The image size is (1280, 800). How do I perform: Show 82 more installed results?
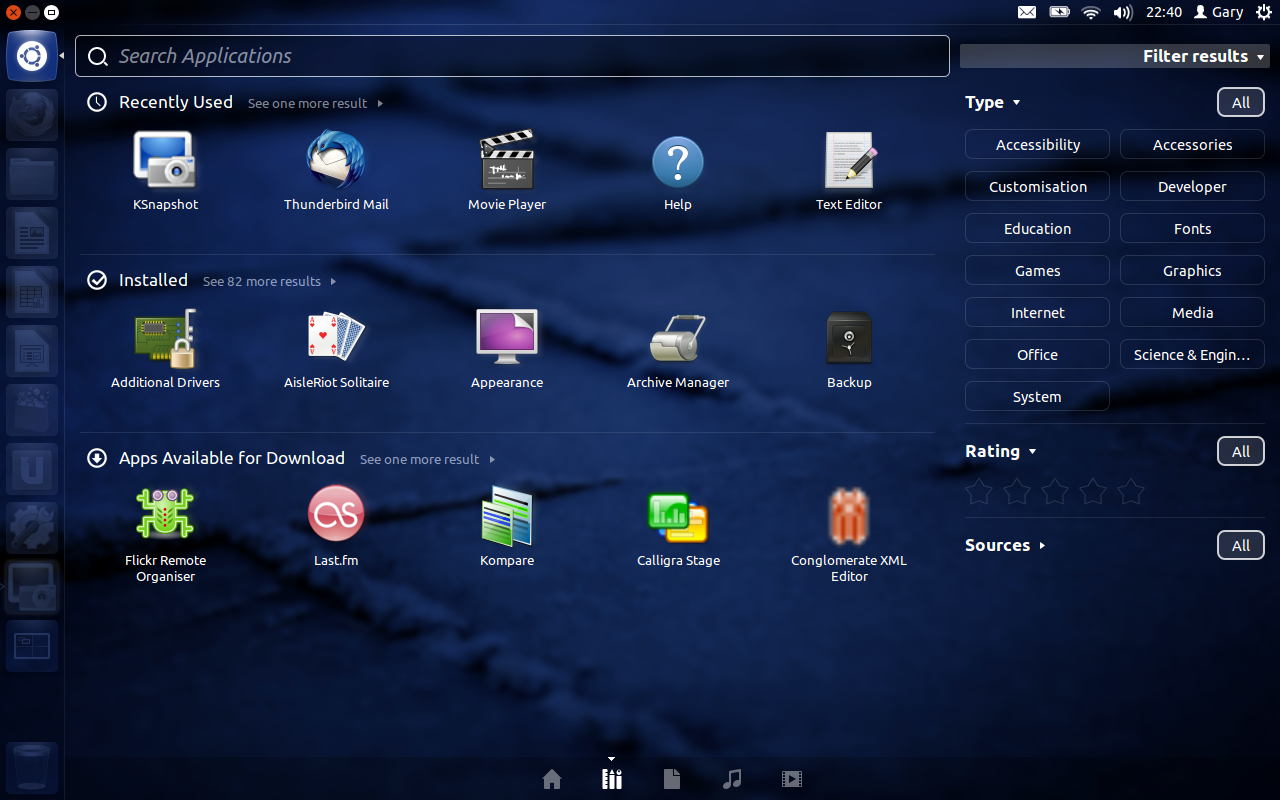(268, 282)
